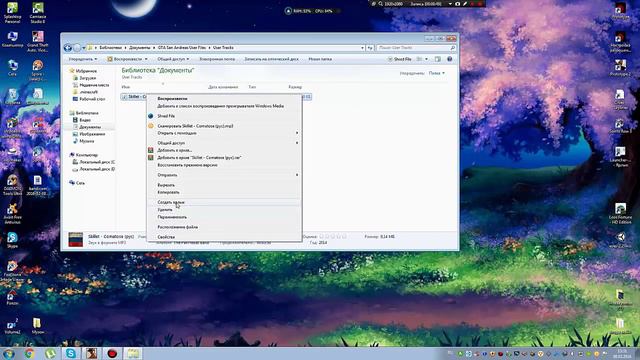The height and width of the screenshot is (360, 640).
Task: Choose 'Копировать' in the context menu
Action: pos(225,192)
